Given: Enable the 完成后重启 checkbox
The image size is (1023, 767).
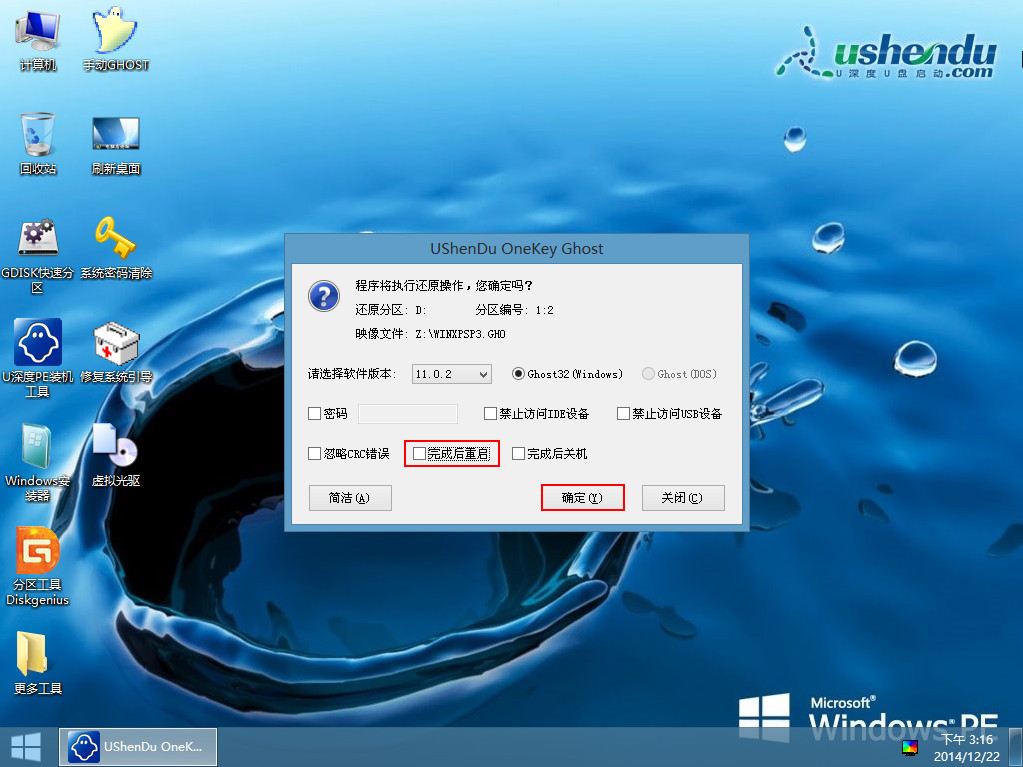Looking at the screenshot, I should pyautogui.click(x=420, y=454).
